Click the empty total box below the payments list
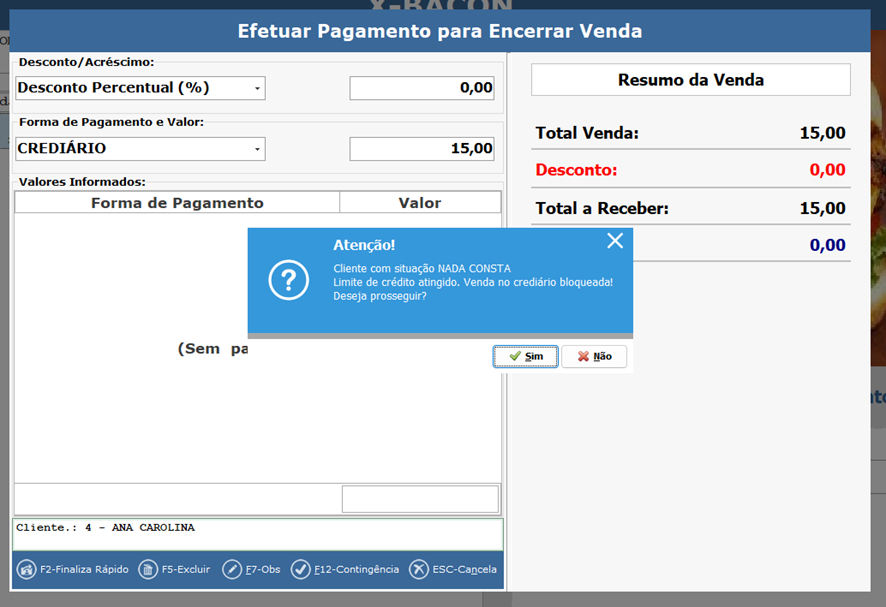This screenshot has width=886, height=607. click(x=420, y=499)
